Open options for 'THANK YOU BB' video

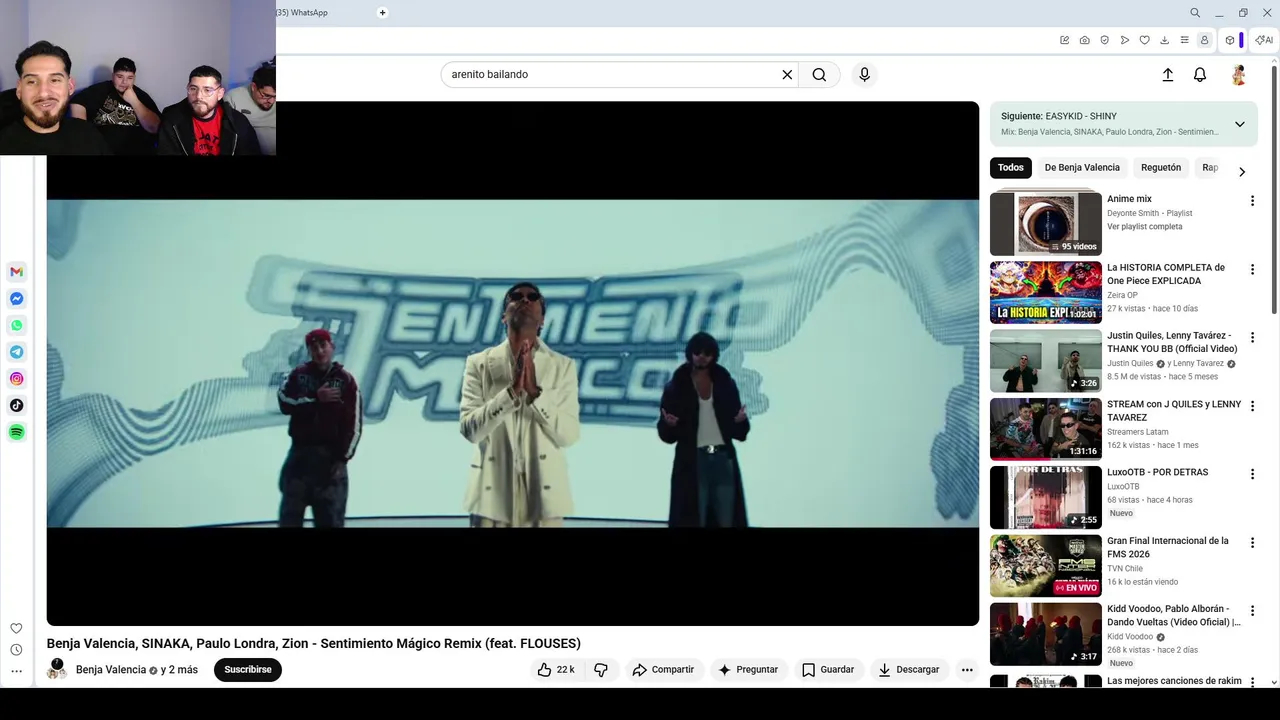1252,338
